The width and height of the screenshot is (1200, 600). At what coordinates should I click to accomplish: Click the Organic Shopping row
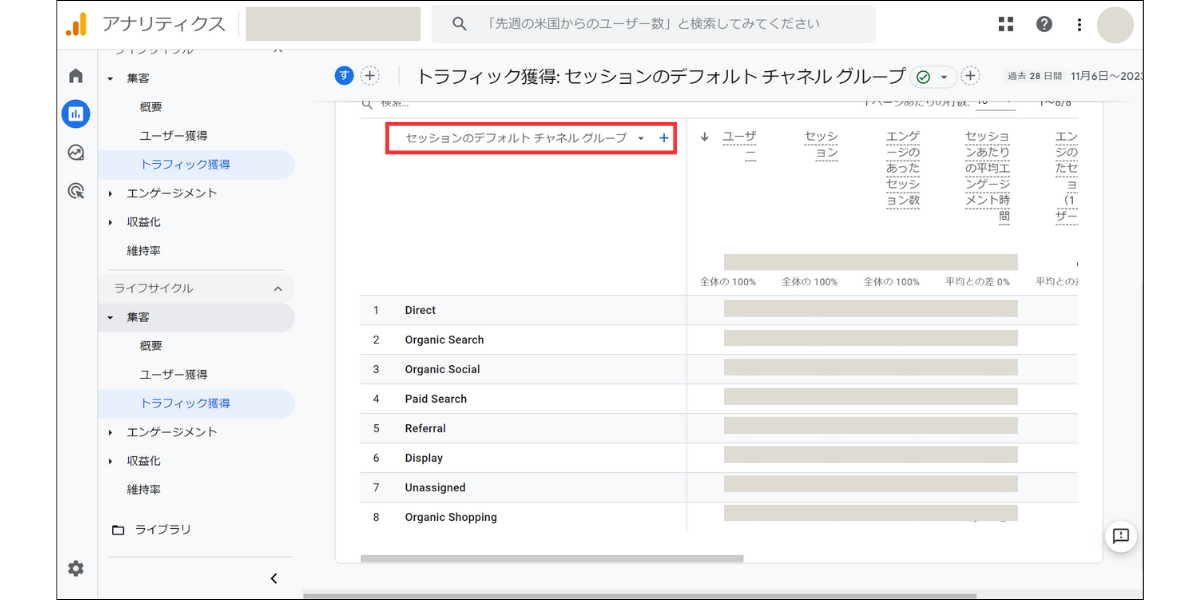[719, 517]
